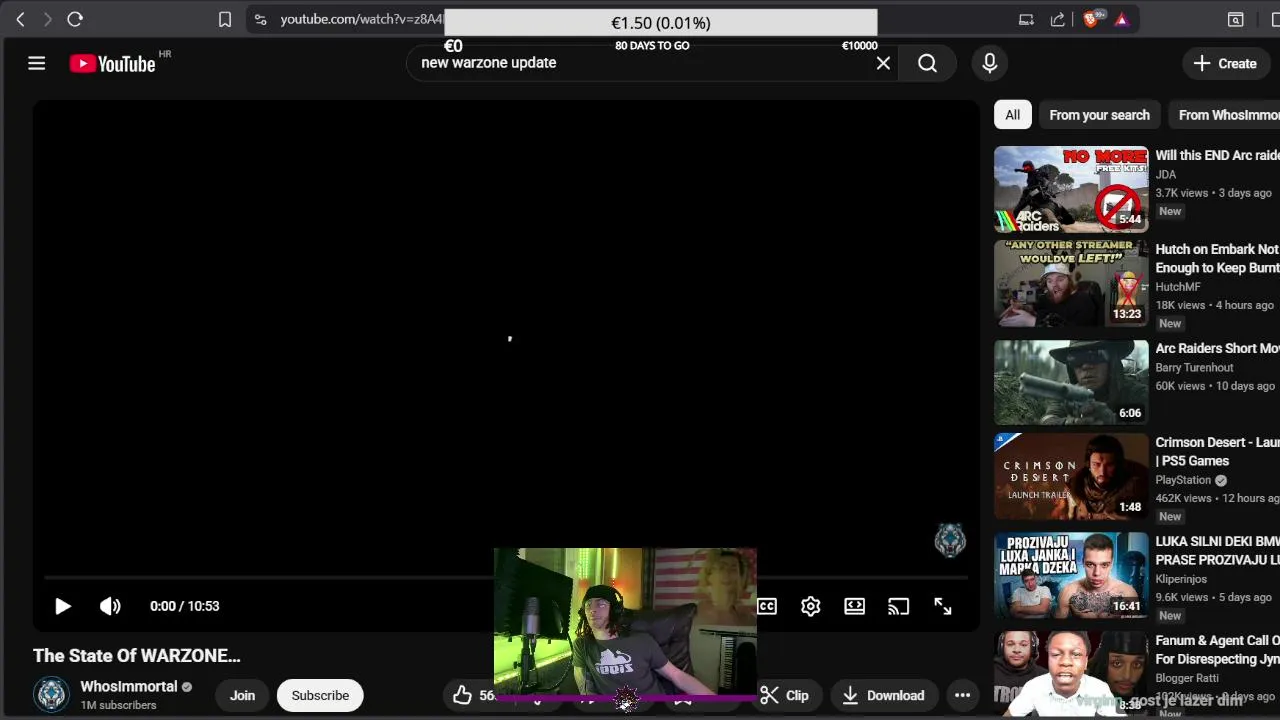
Task: Click the Barry Turenhout channel name
Action: [1194, 367]
